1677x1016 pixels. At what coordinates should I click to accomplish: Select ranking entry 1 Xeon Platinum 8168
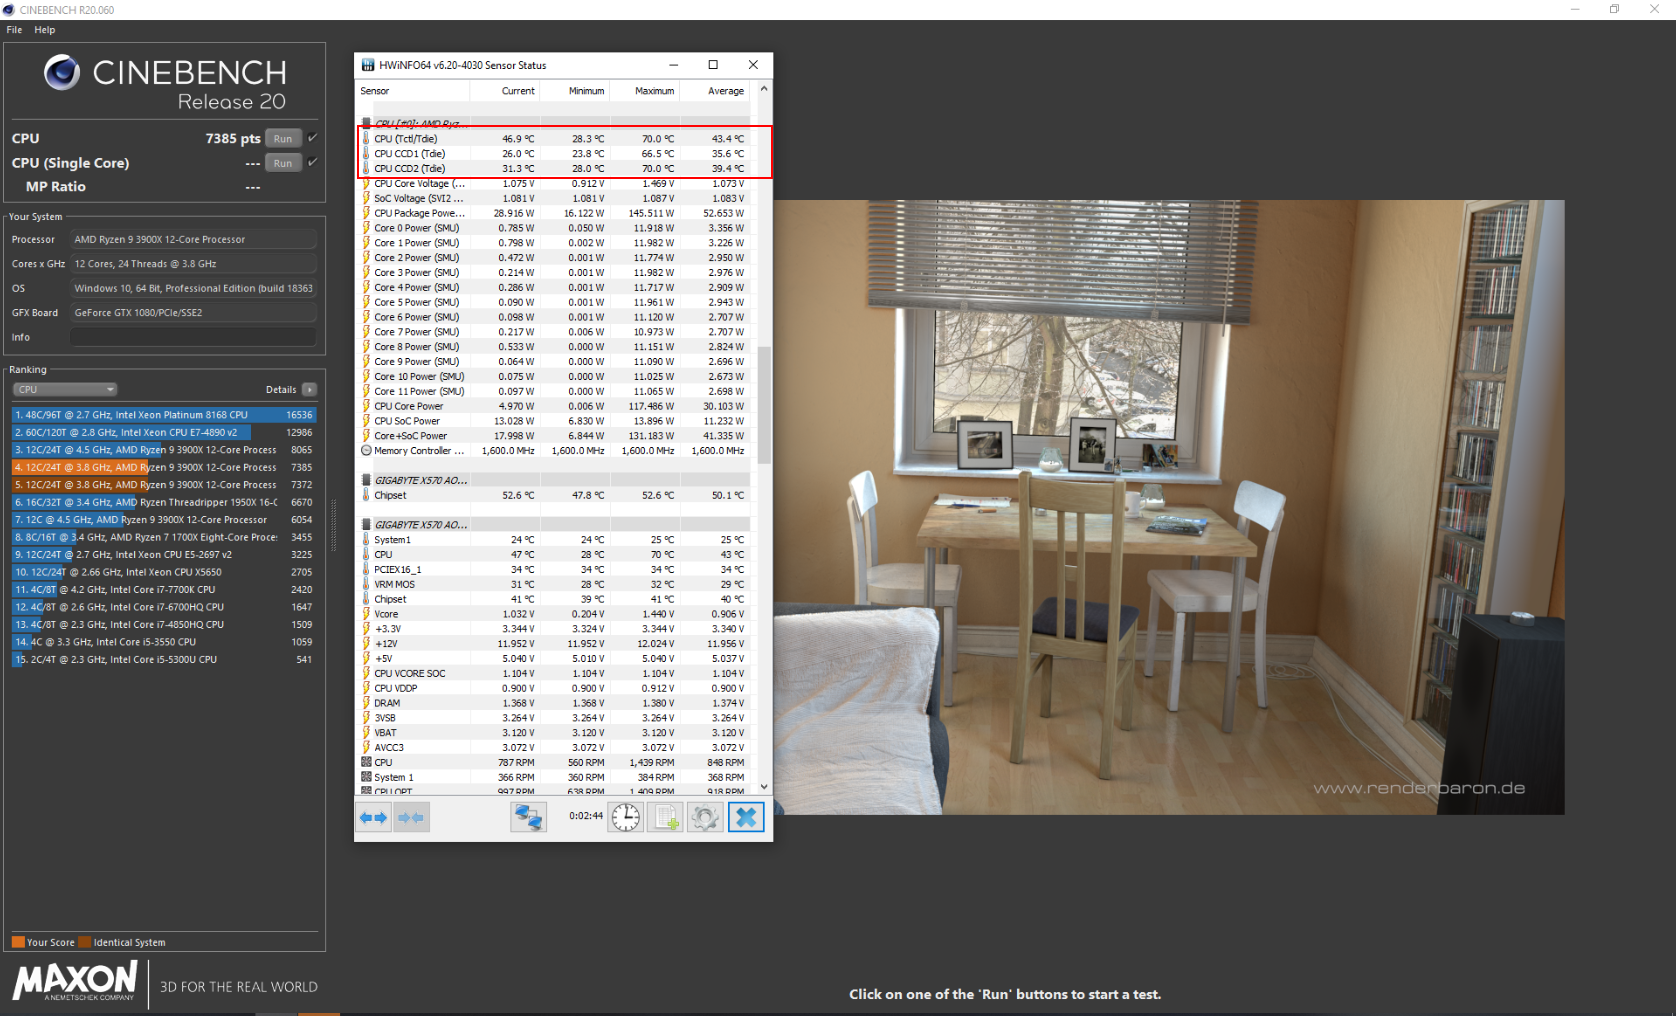coord(164,415)
